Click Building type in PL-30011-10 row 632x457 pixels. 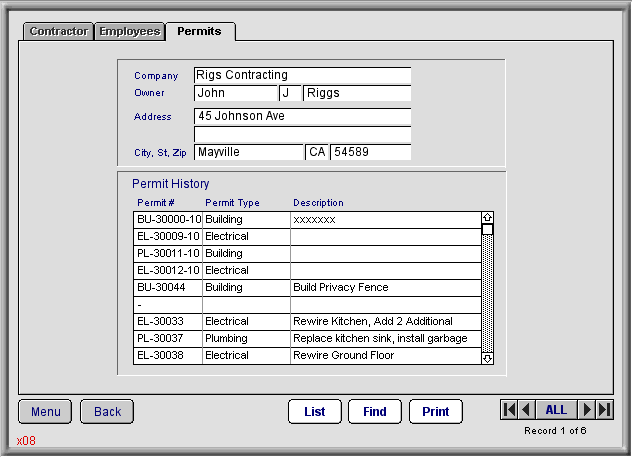coord(246,253)
